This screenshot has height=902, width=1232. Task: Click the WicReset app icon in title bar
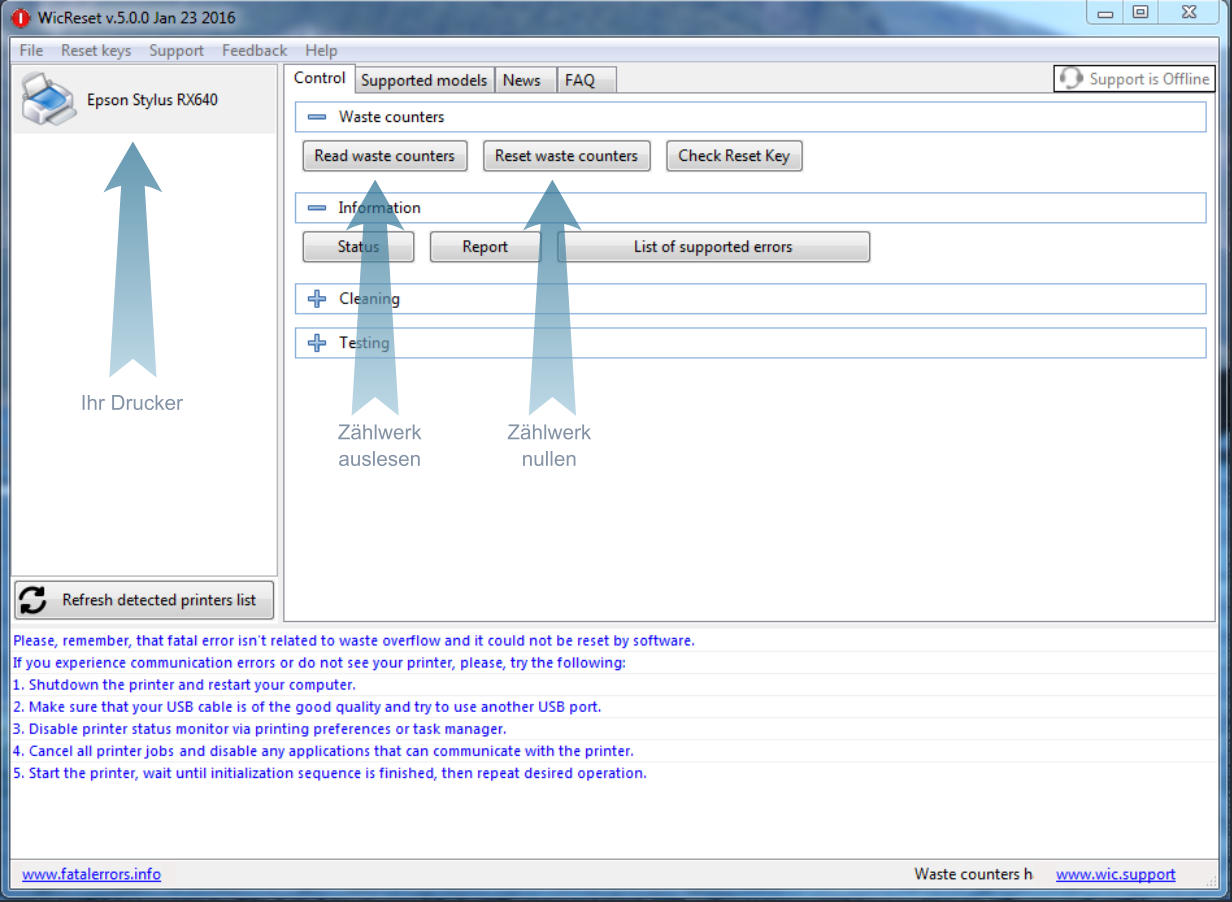pyautogui.click(x=20, y=17)
